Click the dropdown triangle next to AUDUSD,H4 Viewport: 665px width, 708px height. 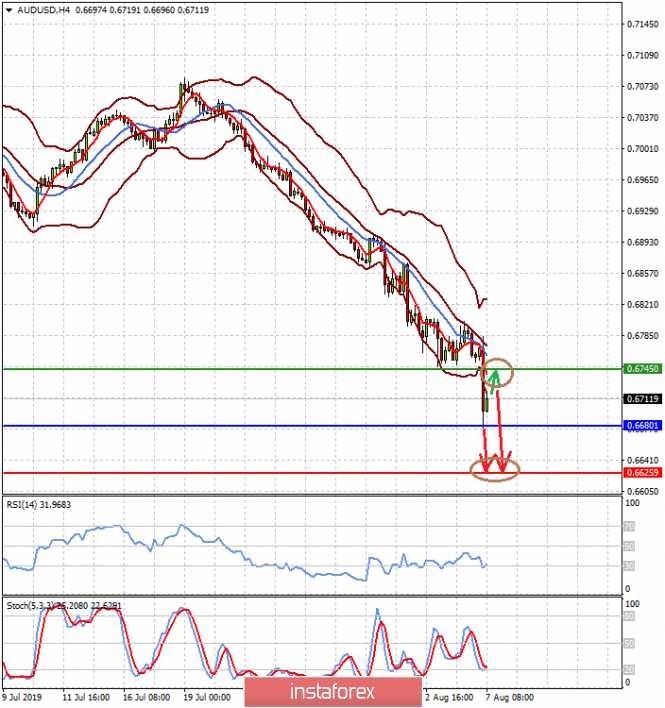[x=8, y=8]
